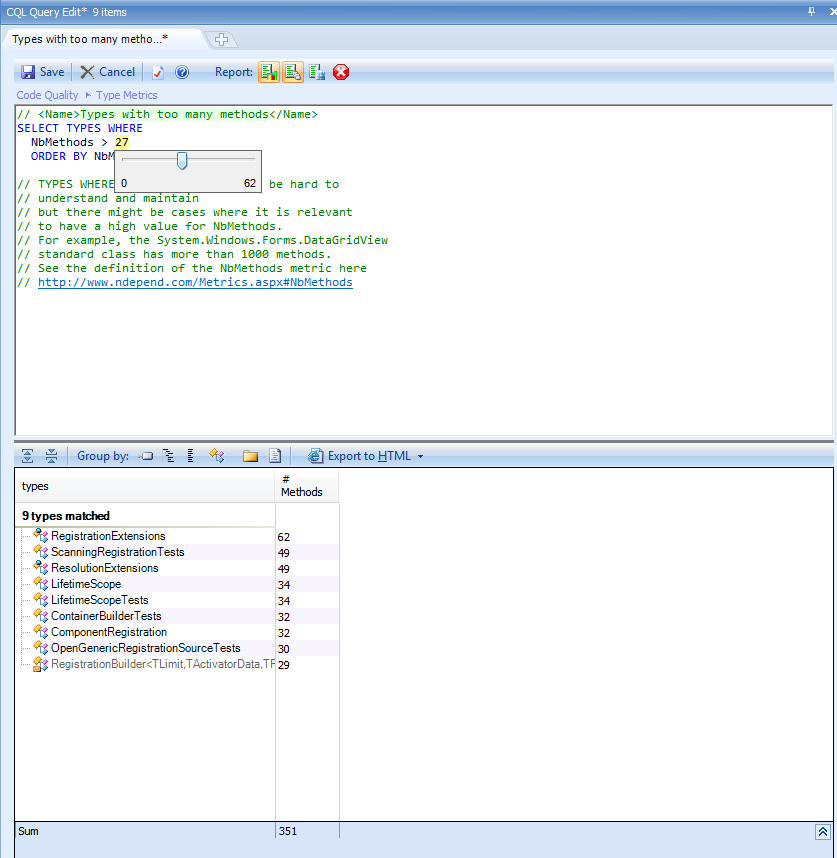837x858 pixels.
Task: Click RegistrationBuilder type icon
Action: point(40,664)
